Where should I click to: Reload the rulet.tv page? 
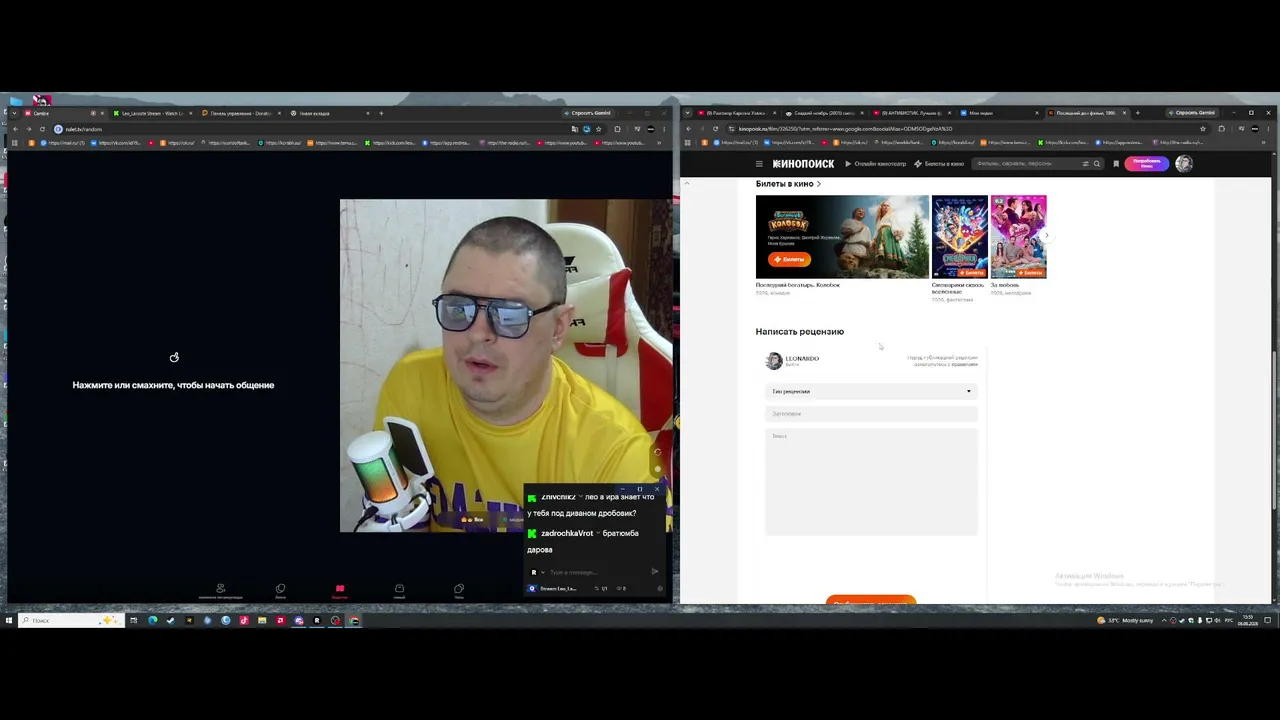pyautogui.click(x=42, y=129)
